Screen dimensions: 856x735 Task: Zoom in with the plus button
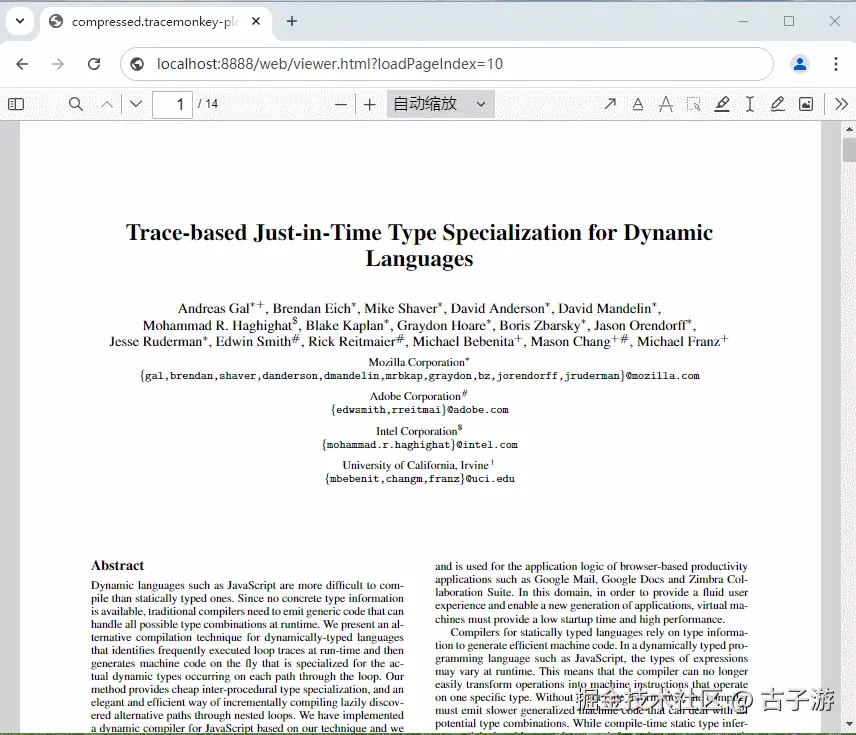click(370, 104)
